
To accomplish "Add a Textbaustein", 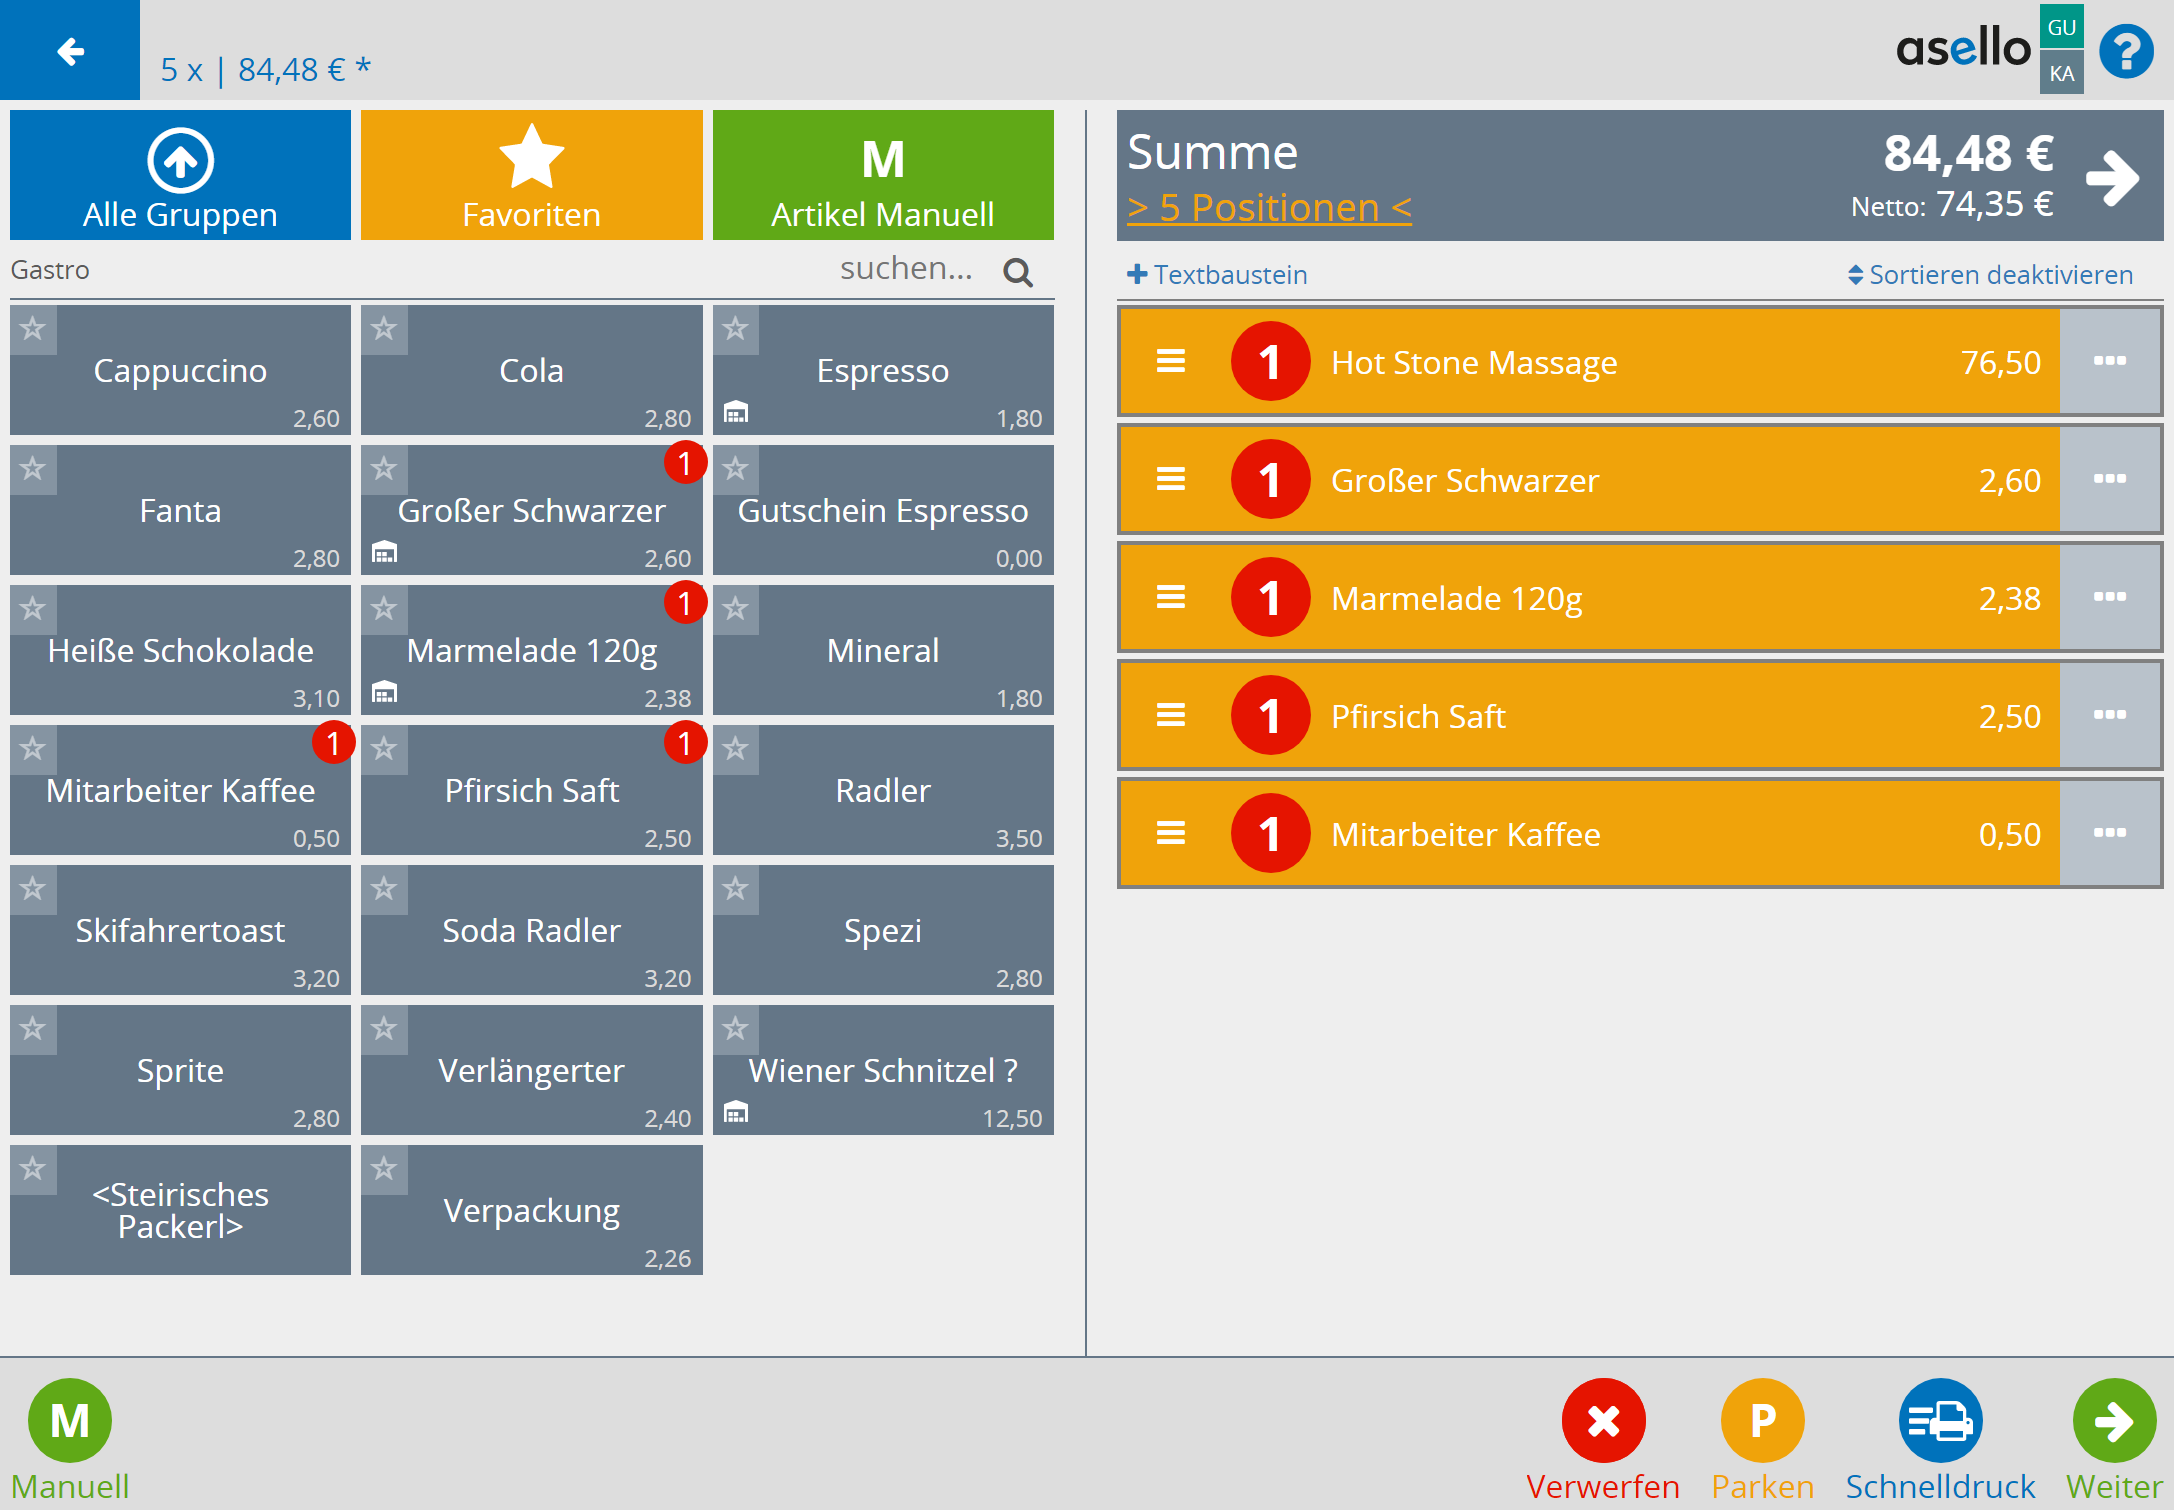I will pos(1217,275).
